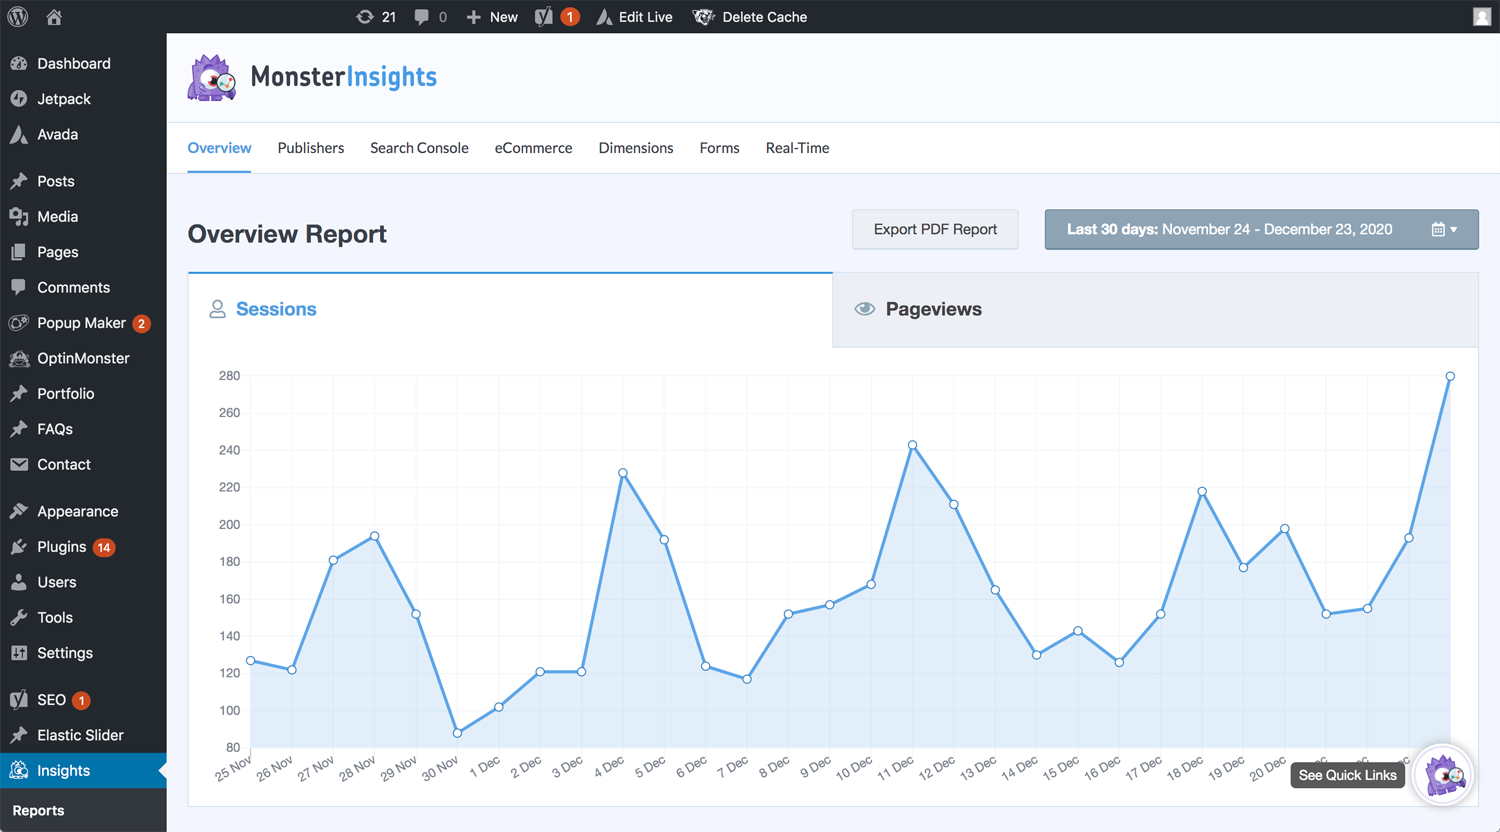The image size is (1500, 832).
Task: Open the Insights menu item
Action: pos(83,771)
